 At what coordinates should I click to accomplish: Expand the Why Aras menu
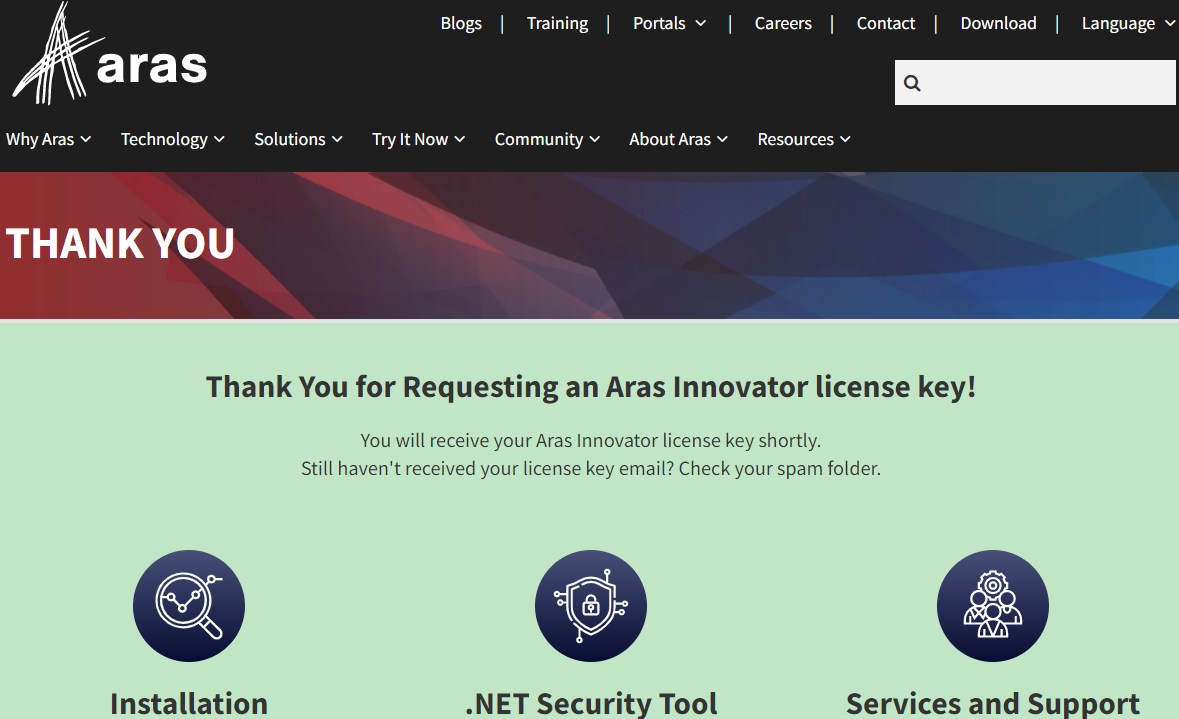point(48,139)
